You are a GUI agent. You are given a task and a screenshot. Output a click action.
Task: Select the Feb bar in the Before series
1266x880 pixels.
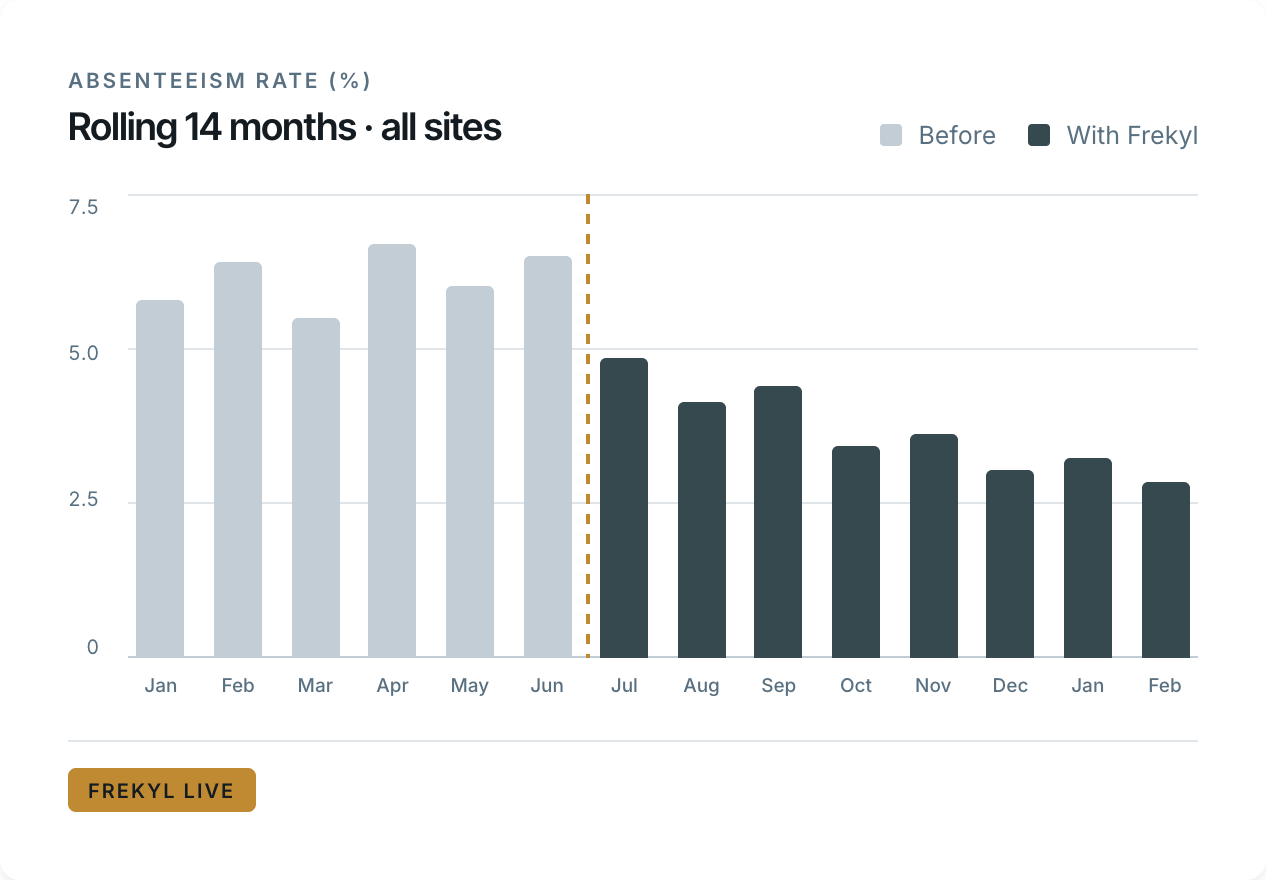pos(238,460)
